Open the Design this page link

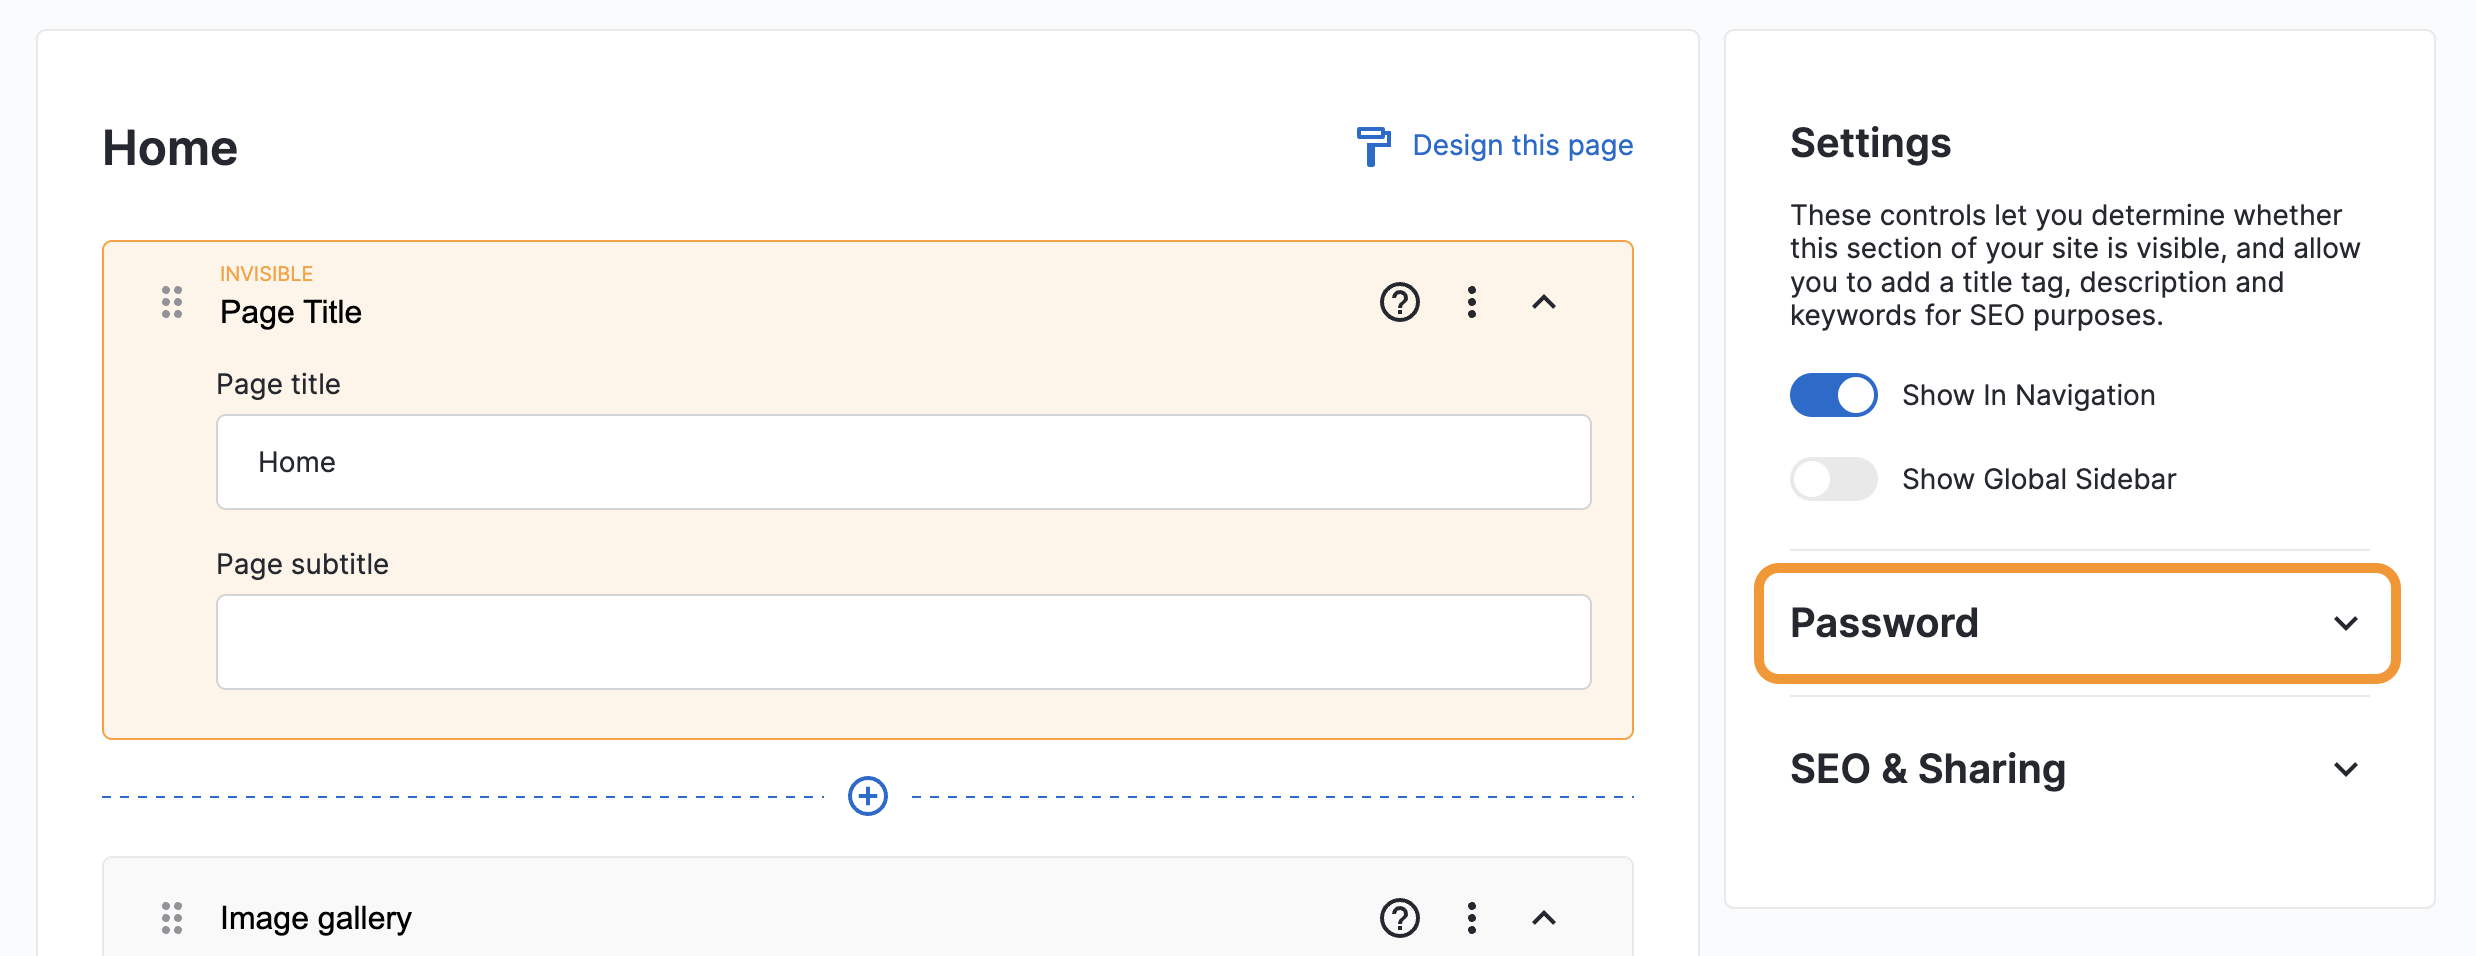pyautogui.click(x=1522, y=146)
